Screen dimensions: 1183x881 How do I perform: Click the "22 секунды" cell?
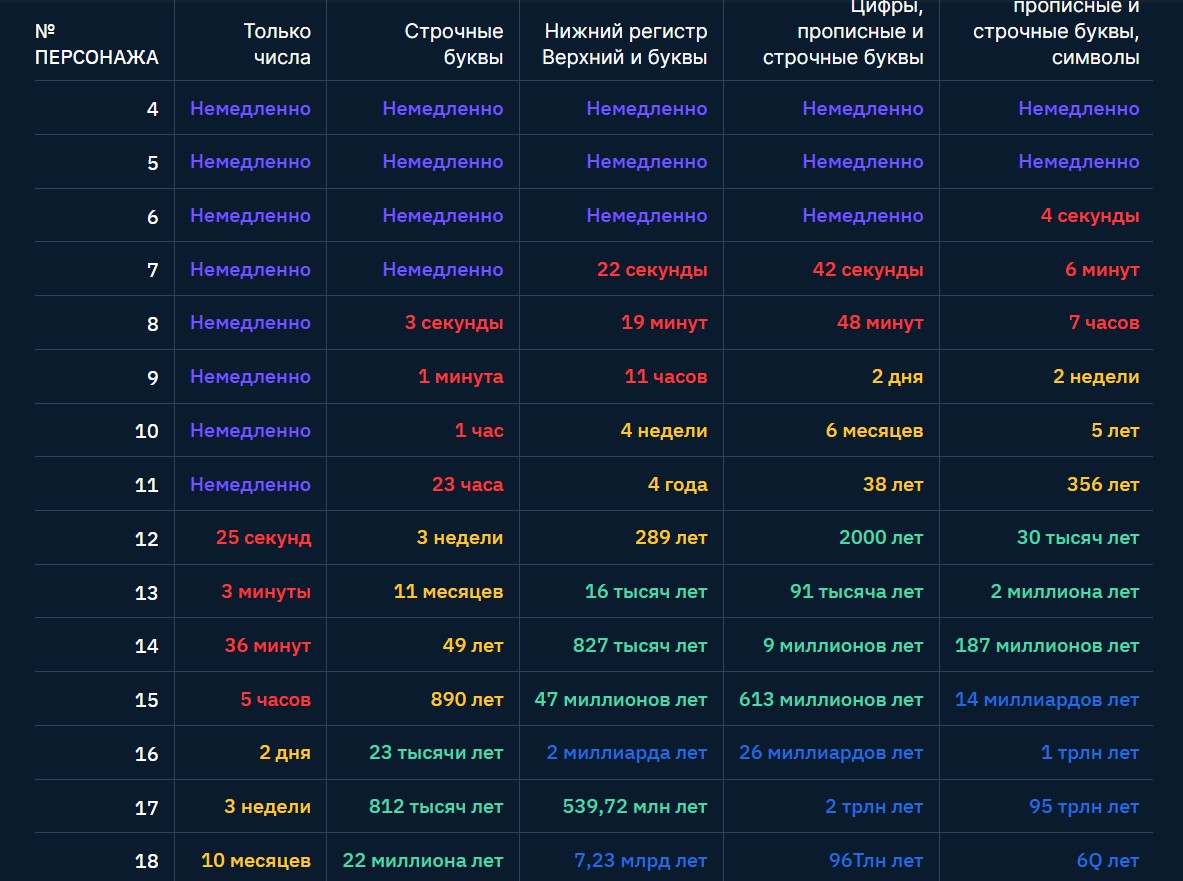(652, 270)
